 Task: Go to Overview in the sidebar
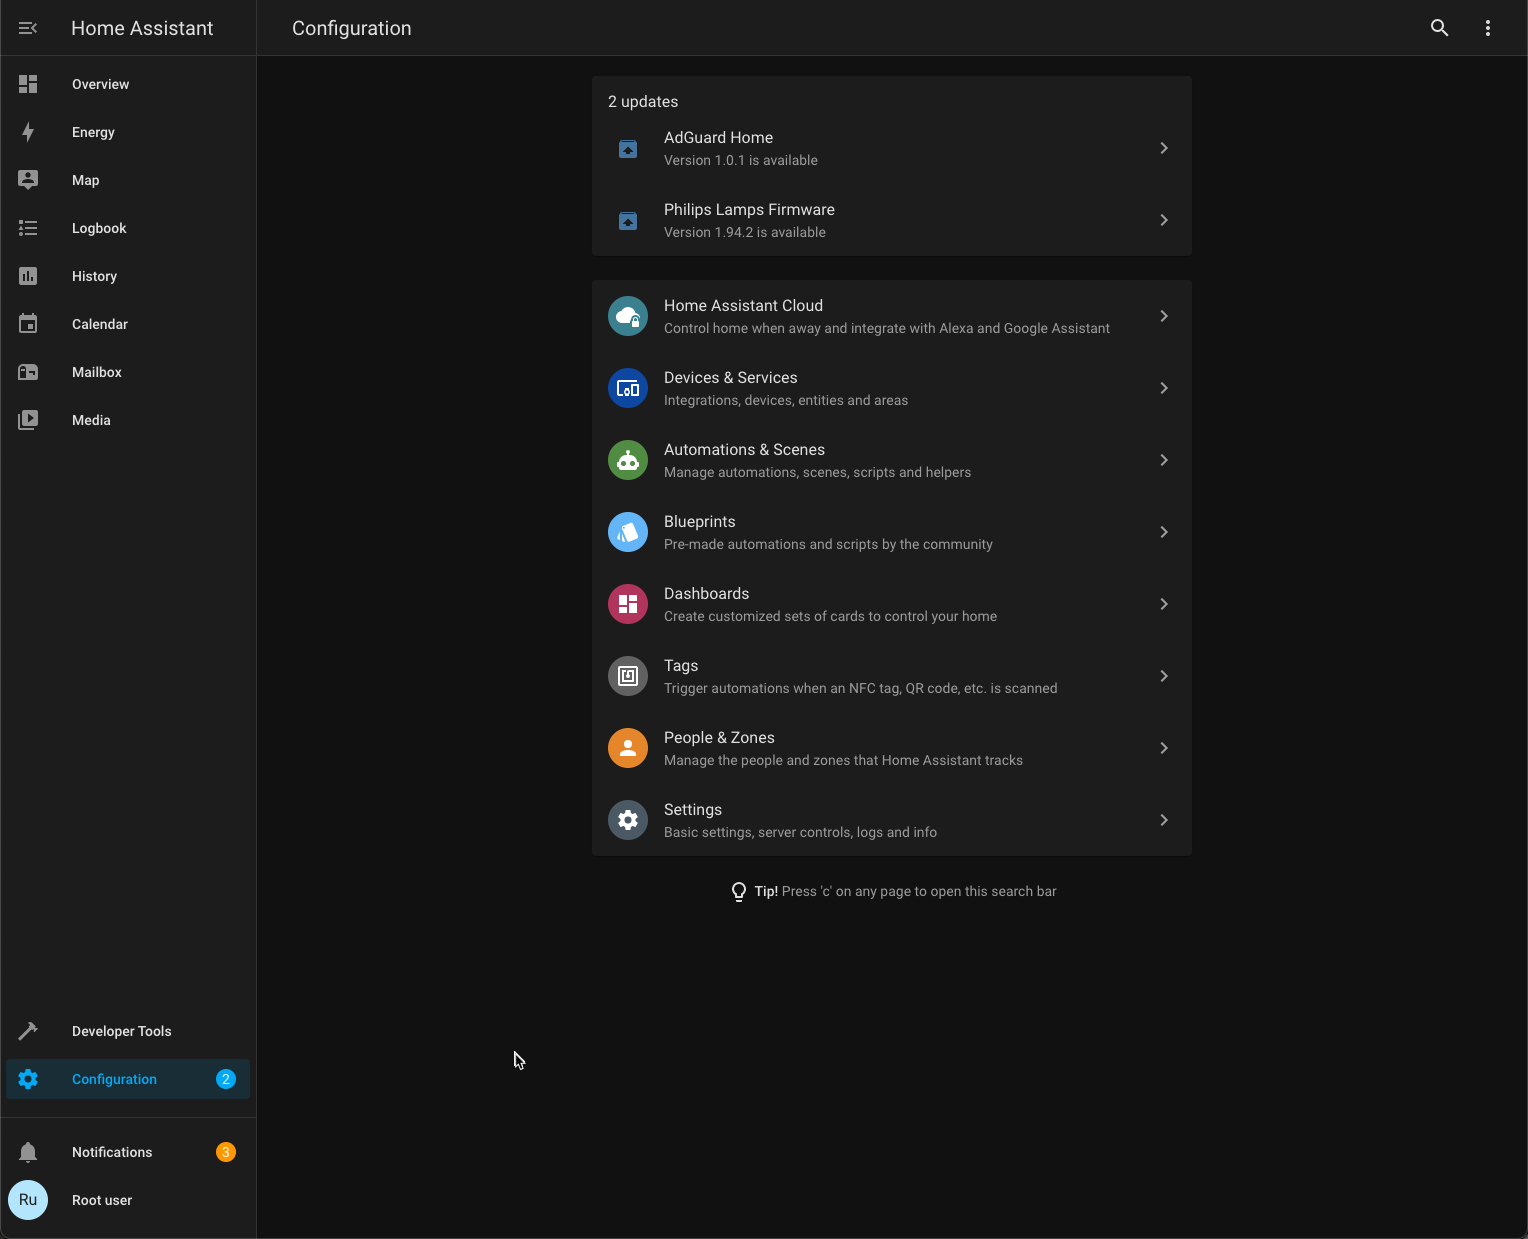pos(128,84)
